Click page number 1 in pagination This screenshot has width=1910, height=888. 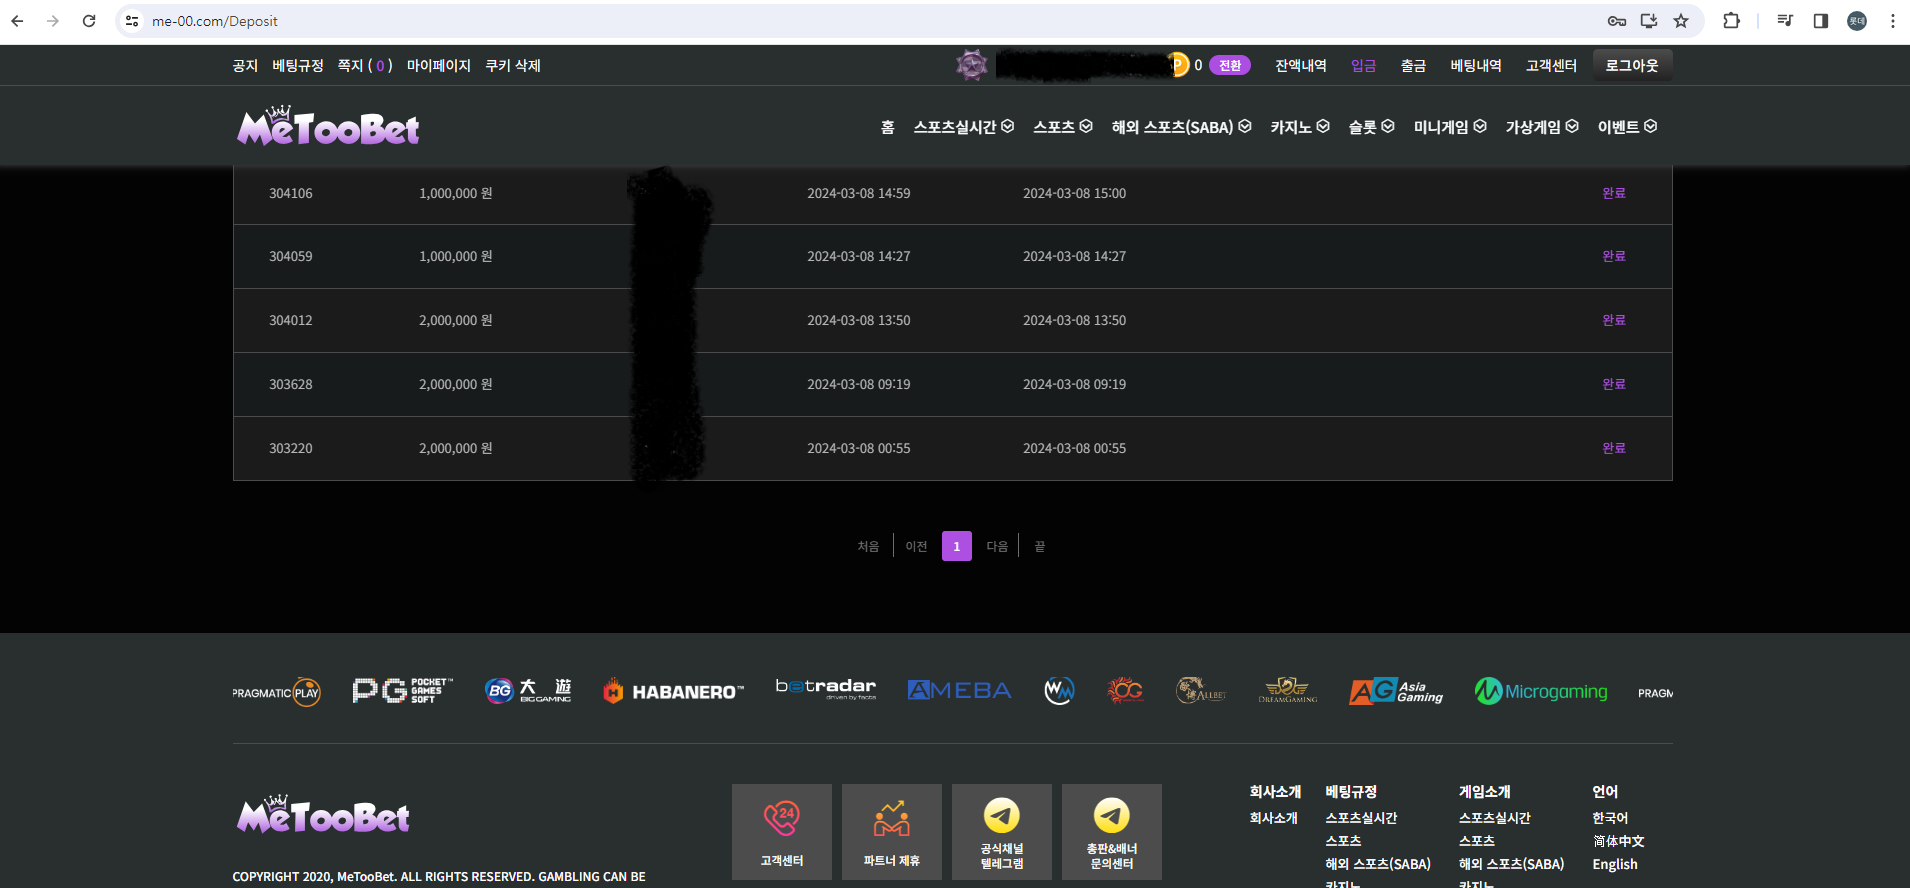tap(957, 546)
